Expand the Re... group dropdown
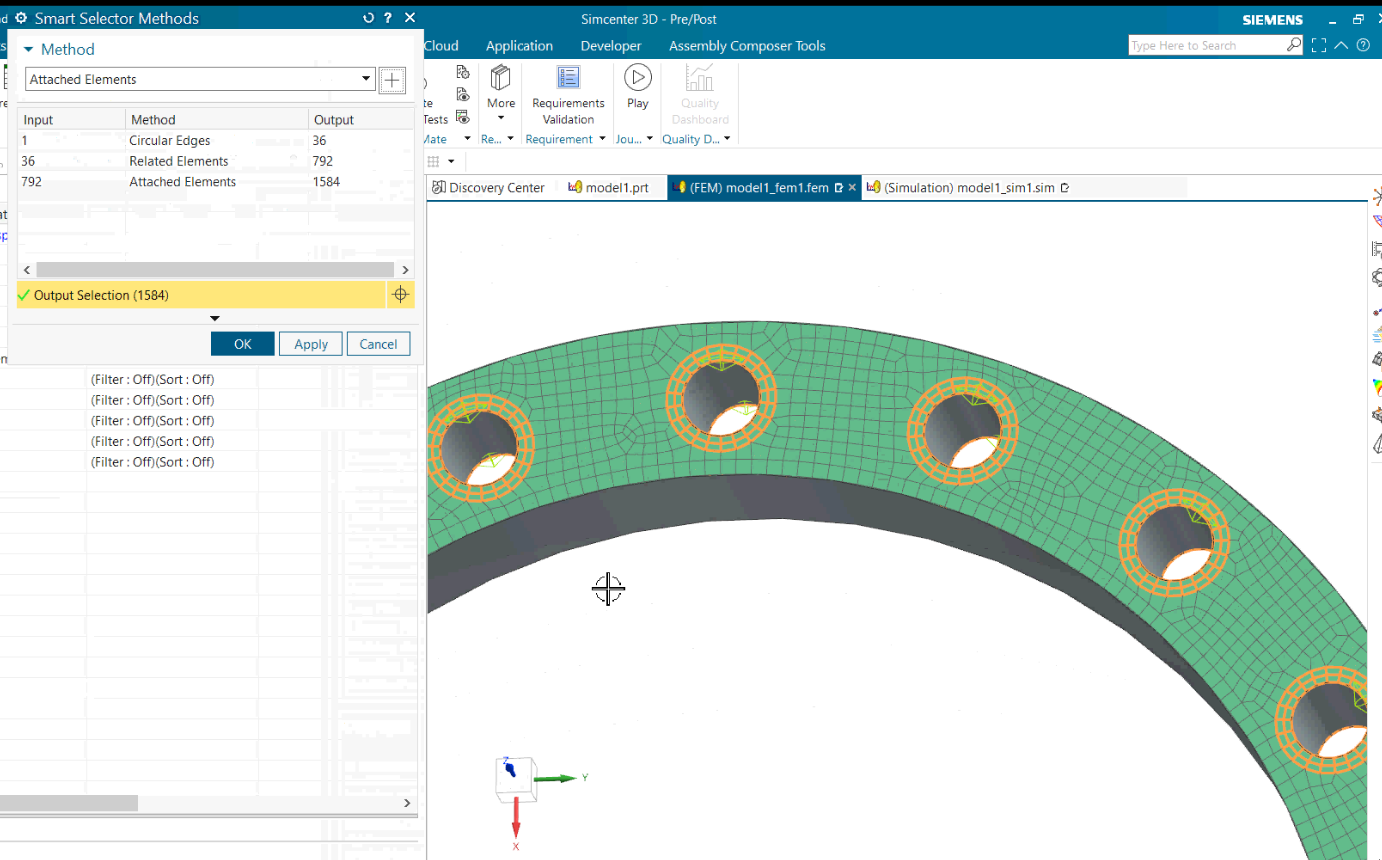Image resolution: width=1382 pixels, height=860 pixels. click(x=511, y=139)
